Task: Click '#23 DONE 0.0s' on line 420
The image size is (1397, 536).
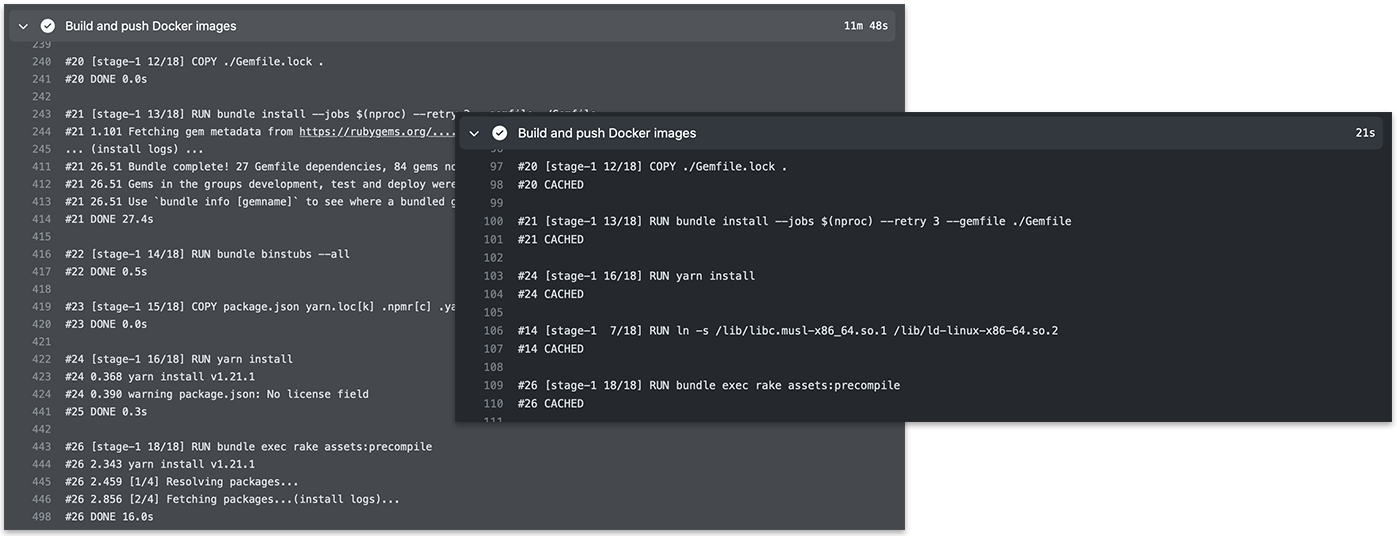Action: pyautogui.click(x=106, y=324)
